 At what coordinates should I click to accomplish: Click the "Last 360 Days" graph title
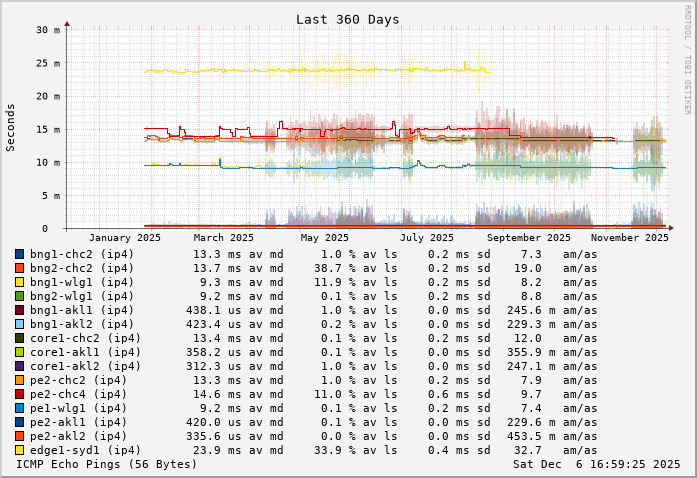[x=347, y=19]
